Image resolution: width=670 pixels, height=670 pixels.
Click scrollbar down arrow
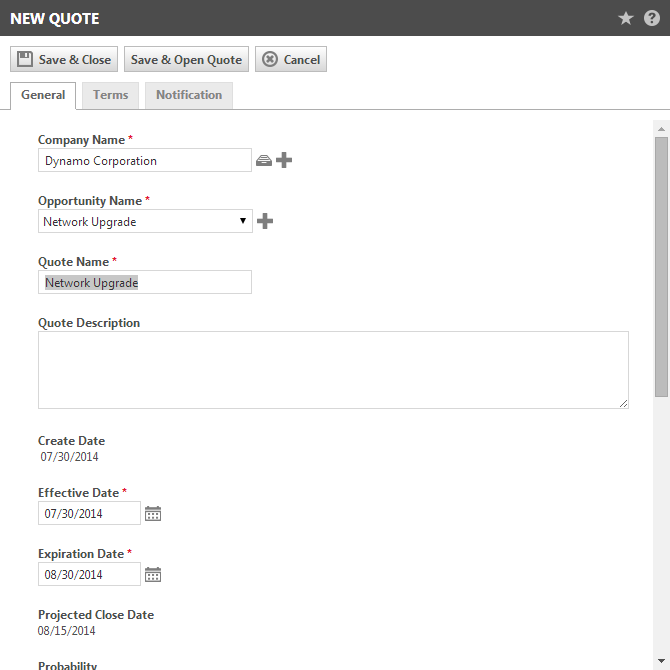coord(661,661)
